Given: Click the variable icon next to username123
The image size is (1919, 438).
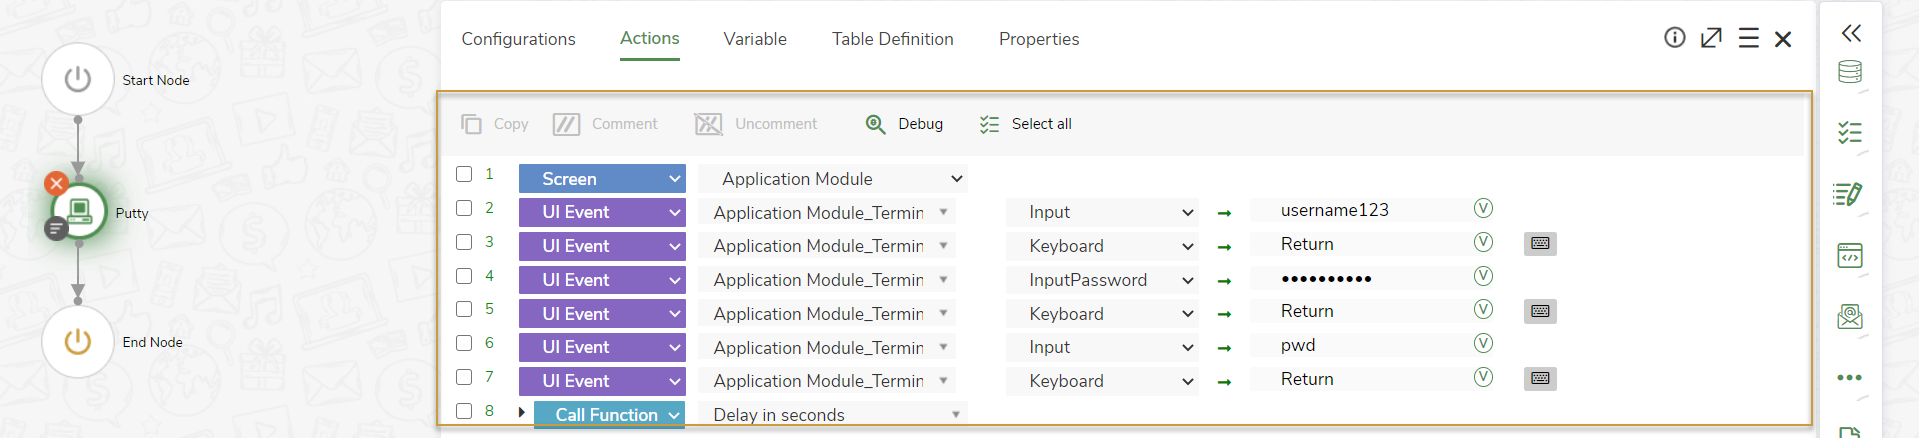Looking at the screenshot, I should 1483,208.
